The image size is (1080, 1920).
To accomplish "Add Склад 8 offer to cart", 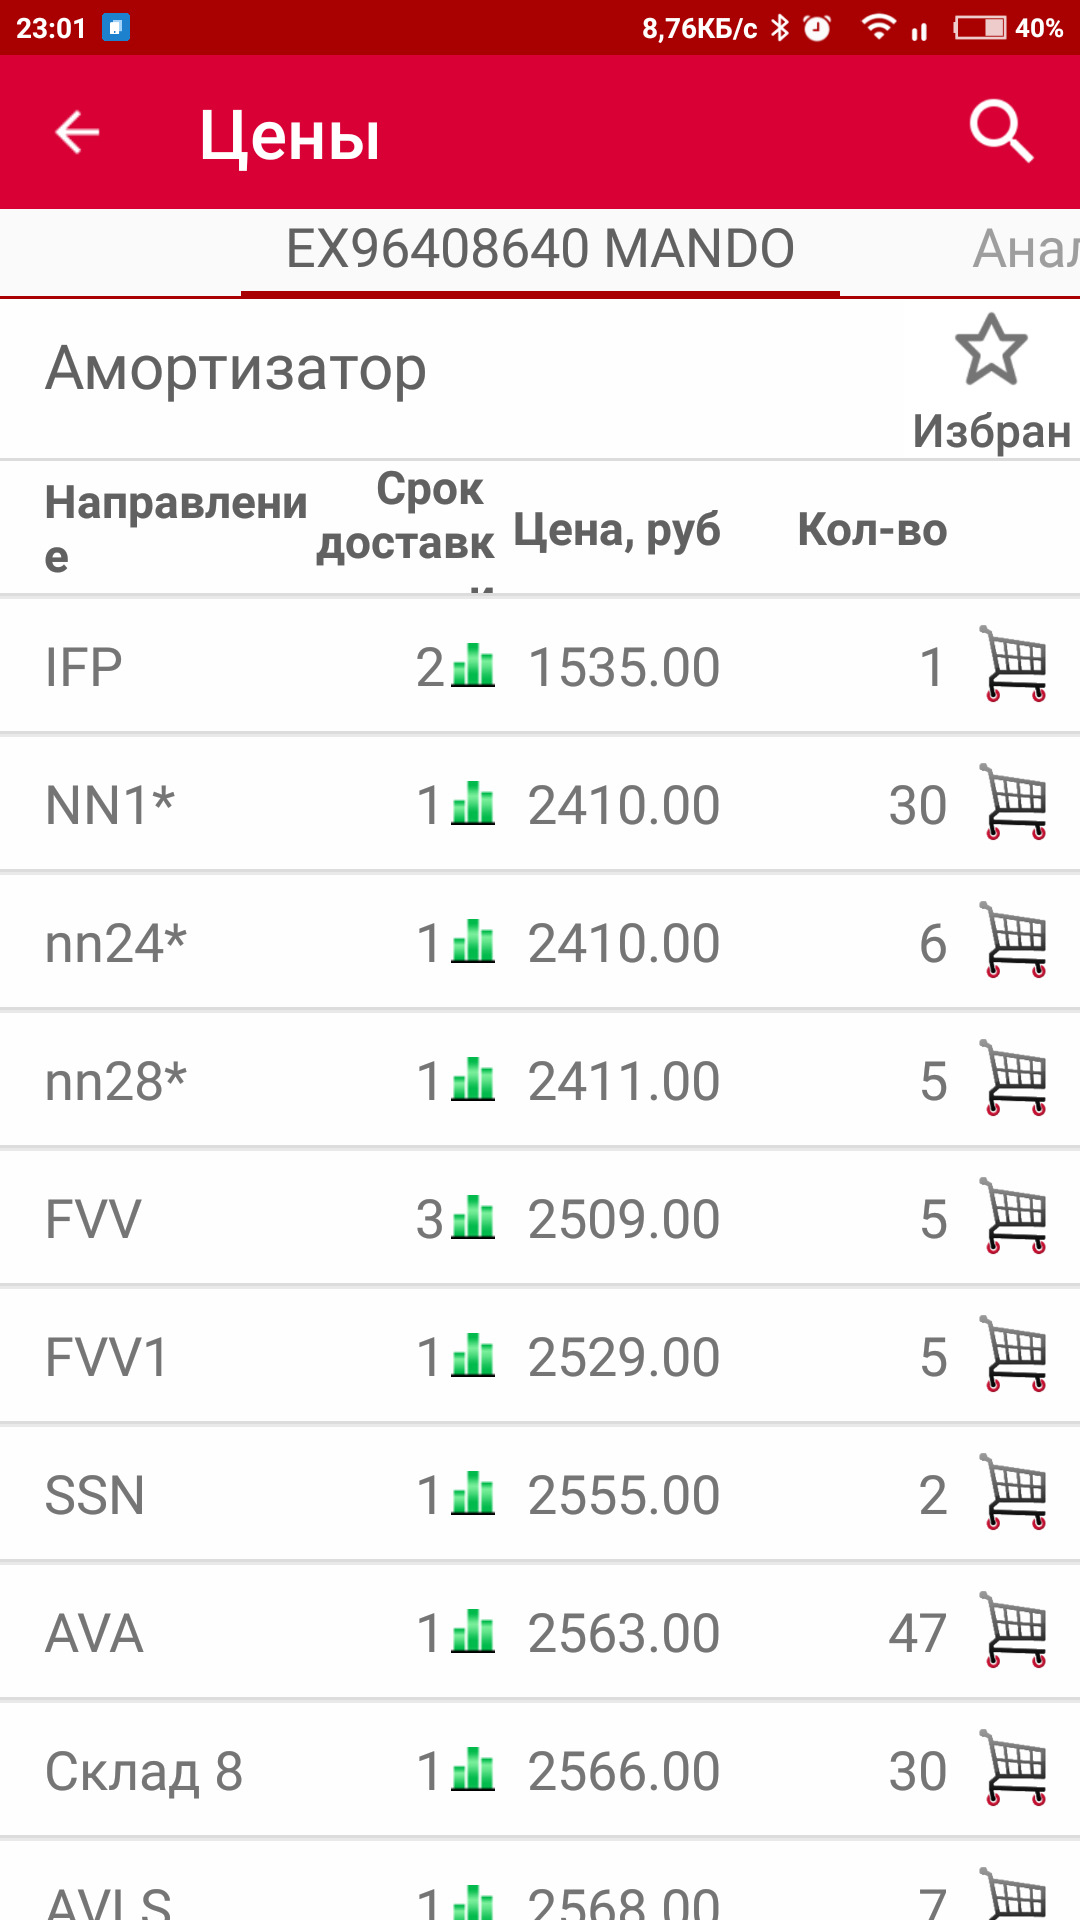I will tap(1014, 1768).
